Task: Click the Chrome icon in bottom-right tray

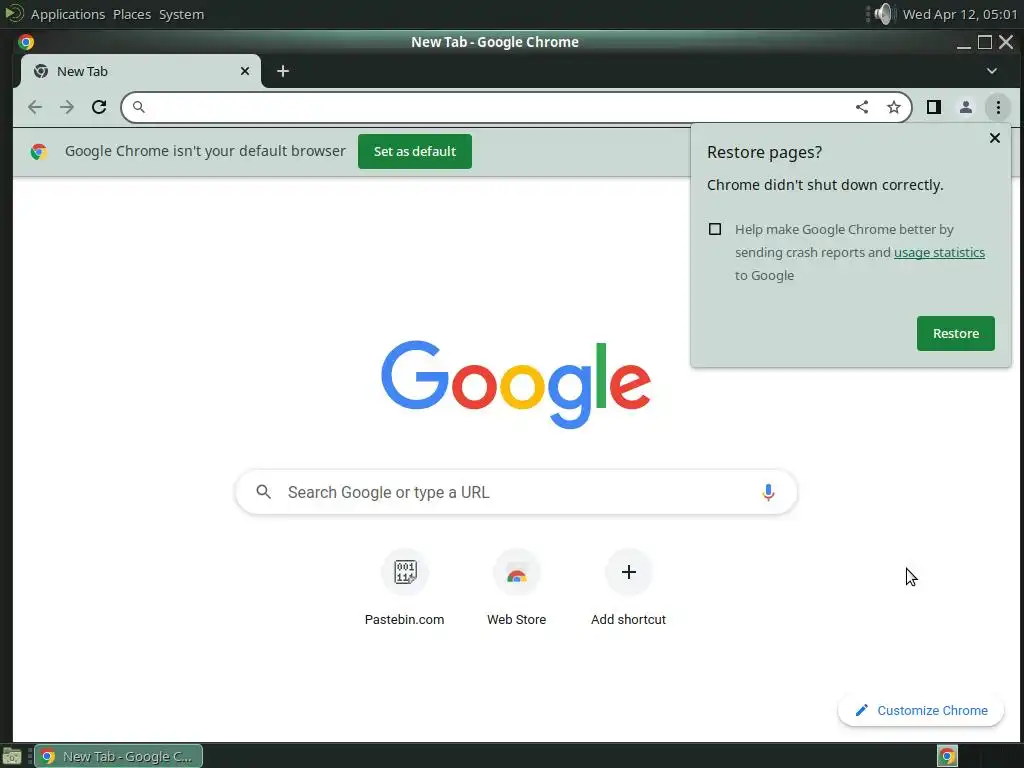Action: pos(947,756)
